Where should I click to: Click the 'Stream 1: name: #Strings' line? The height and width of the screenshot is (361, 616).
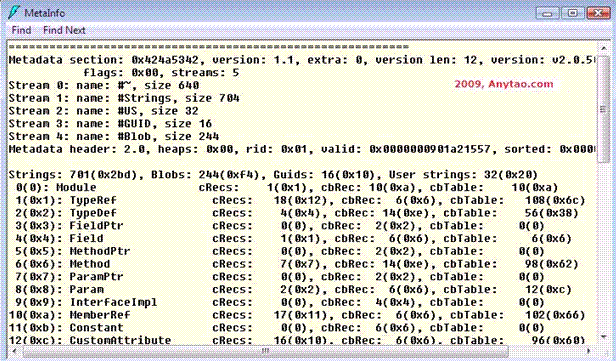tap(124, 98)
